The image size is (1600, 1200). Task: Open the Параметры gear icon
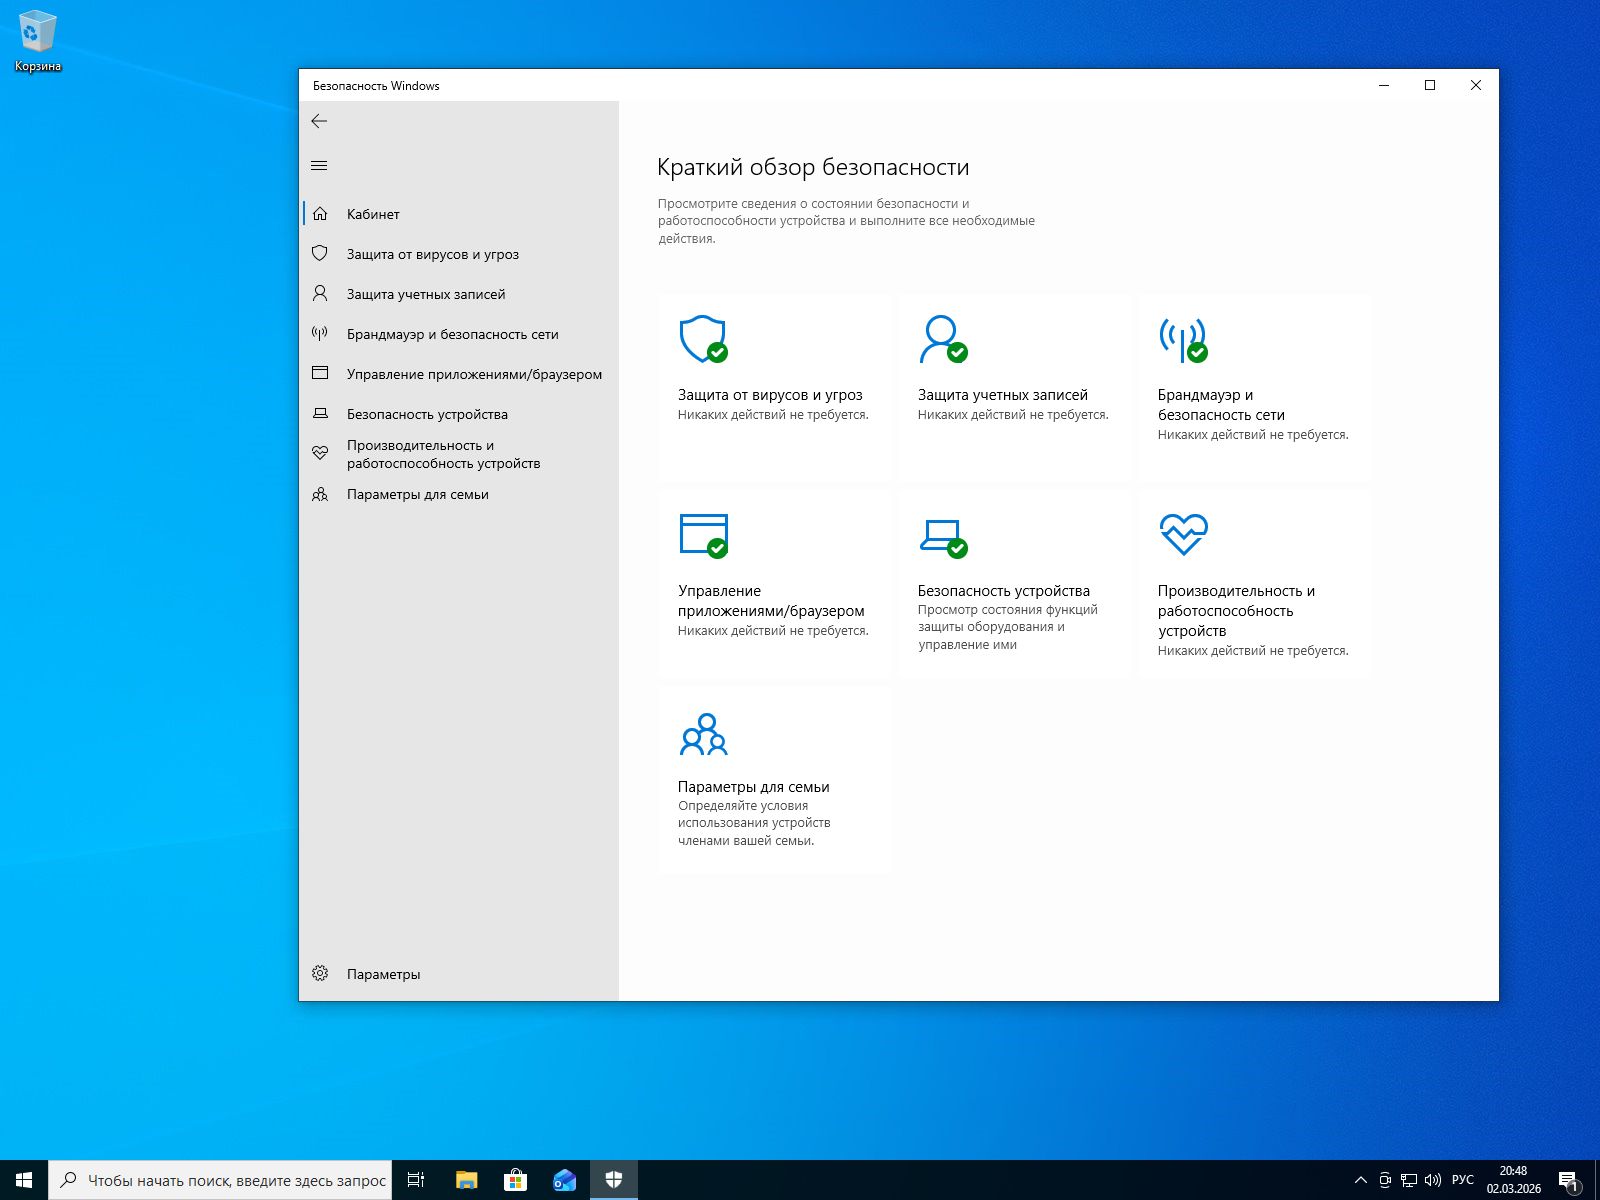(320, 973)
